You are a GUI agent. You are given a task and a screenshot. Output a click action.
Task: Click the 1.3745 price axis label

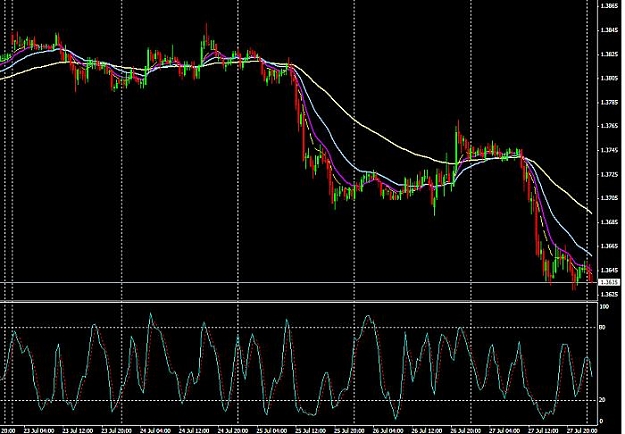(x=610, y=150)
